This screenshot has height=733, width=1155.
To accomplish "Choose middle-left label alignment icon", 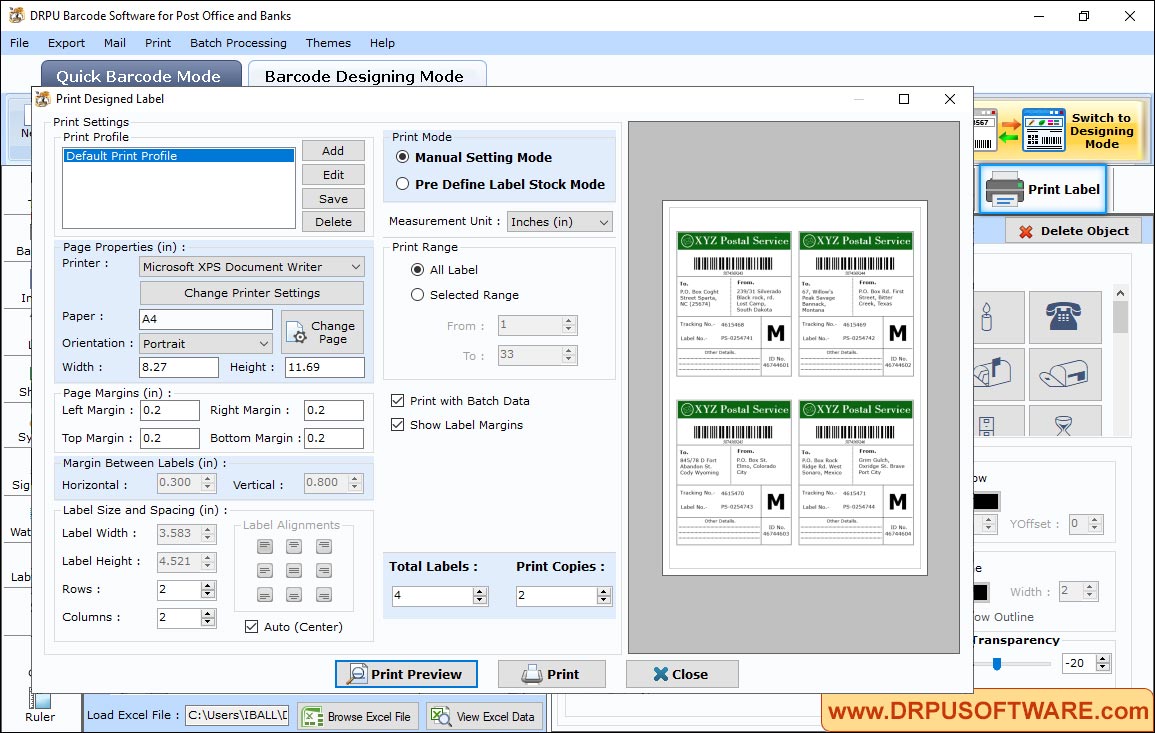I will coord(265,571).
